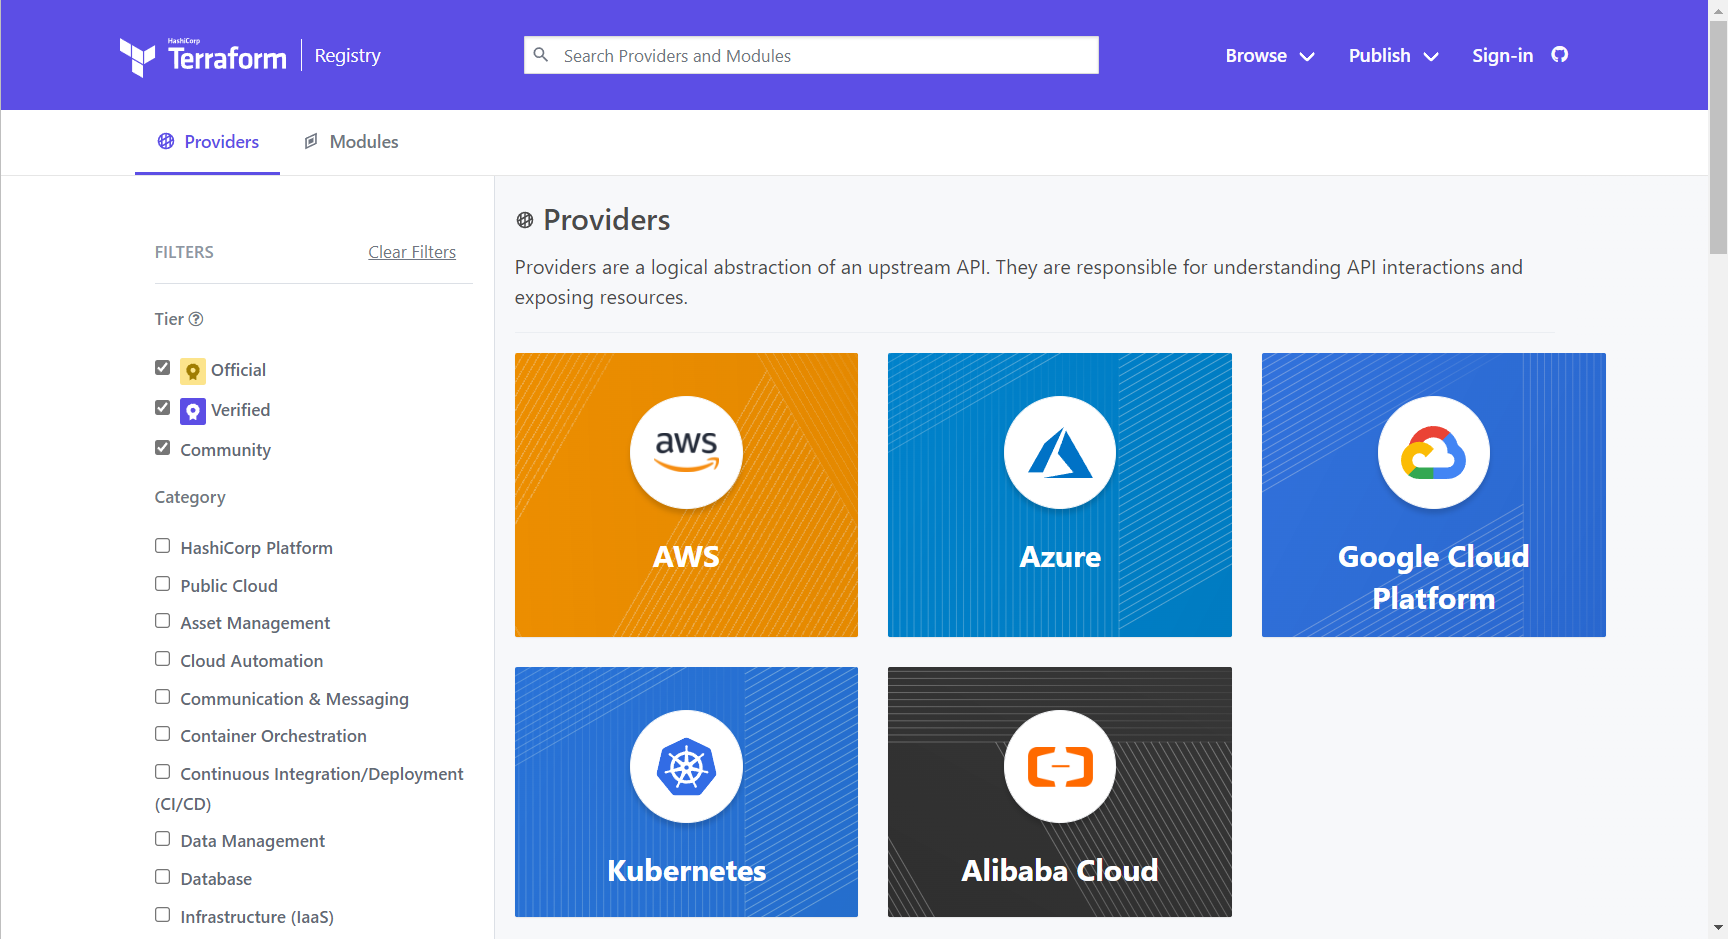Uncheck the Official tier checkbox
This screenshot has width=1728, height=939.
[162, 367]
